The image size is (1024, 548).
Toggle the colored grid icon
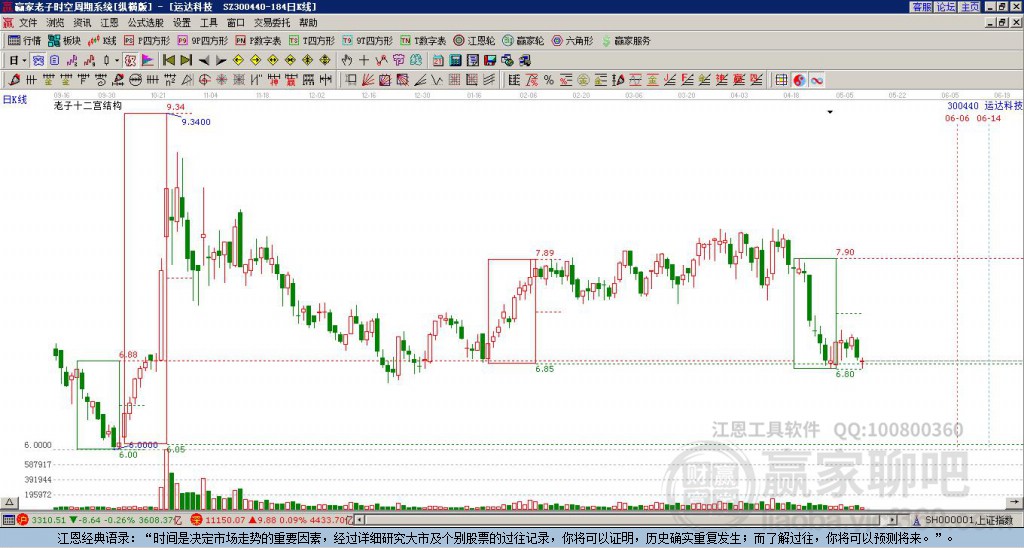[781, 80]
